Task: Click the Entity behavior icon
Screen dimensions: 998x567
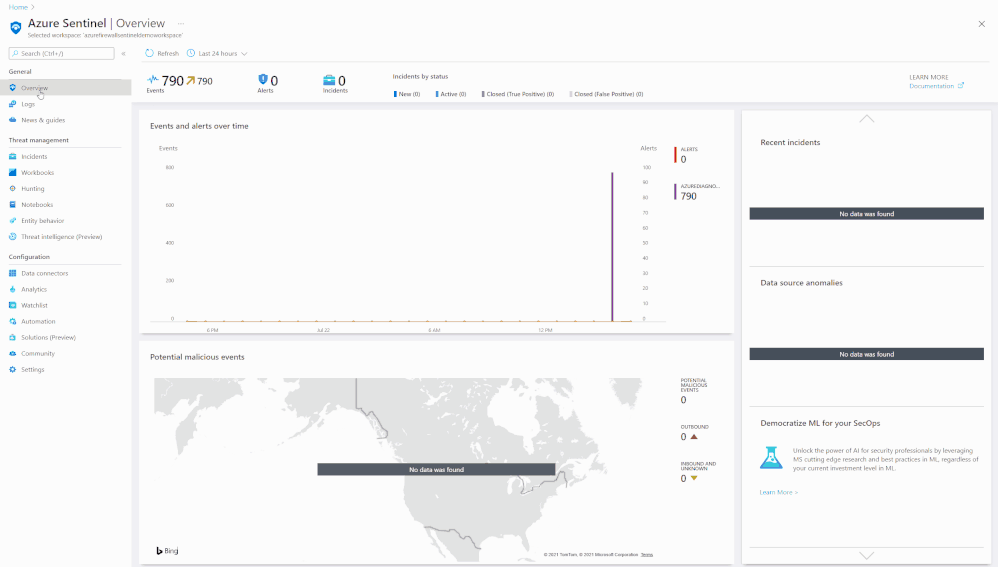Action: point(13,220)
